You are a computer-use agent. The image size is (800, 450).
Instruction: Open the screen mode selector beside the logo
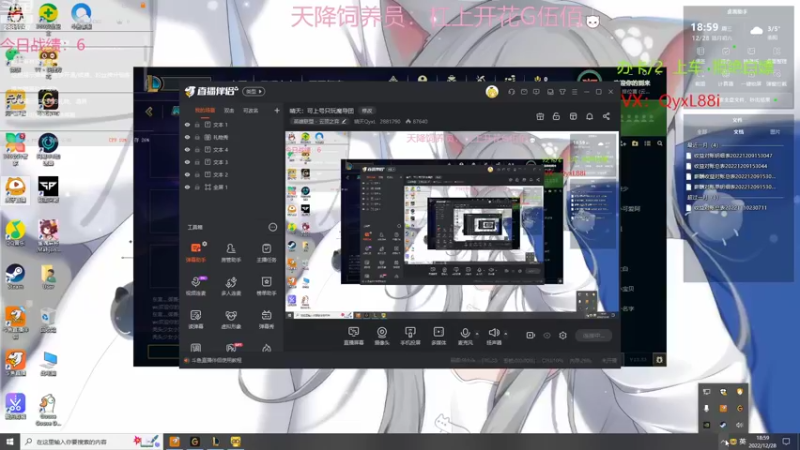click(x=254, y=91)
